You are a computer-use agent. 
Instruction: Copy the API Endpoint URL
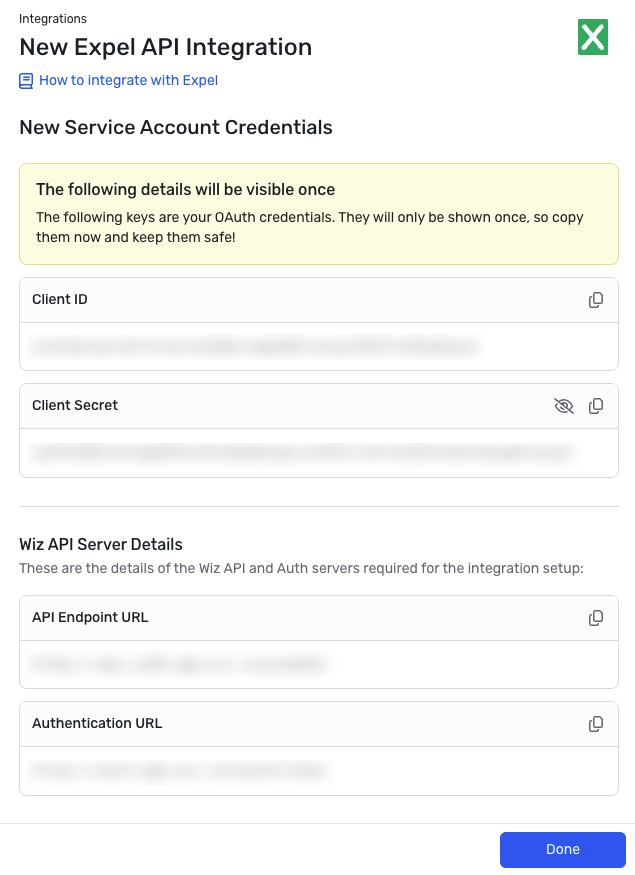[x=596, y=618]
